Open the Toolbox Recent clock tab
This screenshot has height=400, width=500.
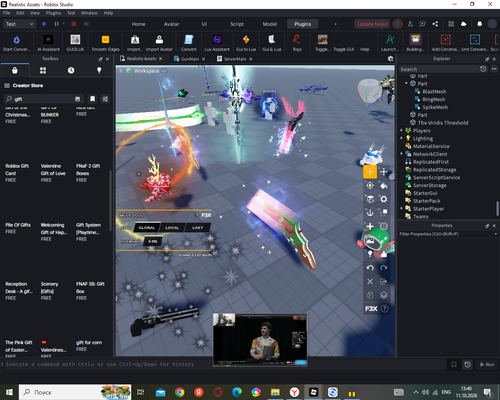(x=71, y=70)
